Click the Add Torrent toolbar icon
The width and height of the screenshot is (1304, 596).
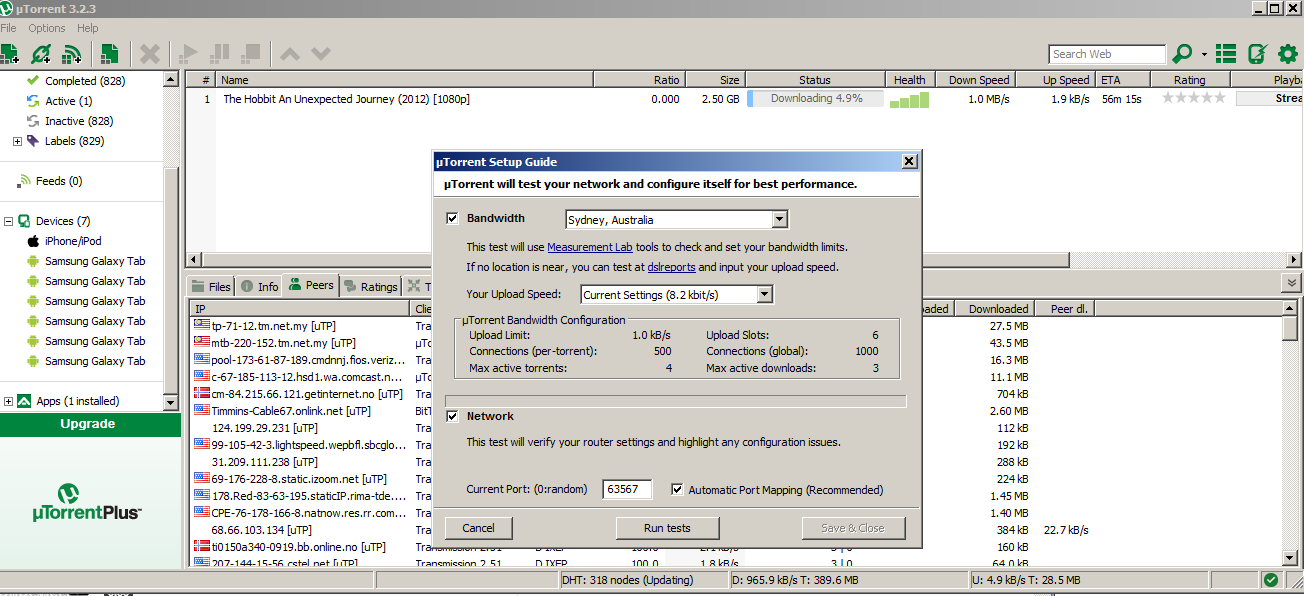click(9, 54)
